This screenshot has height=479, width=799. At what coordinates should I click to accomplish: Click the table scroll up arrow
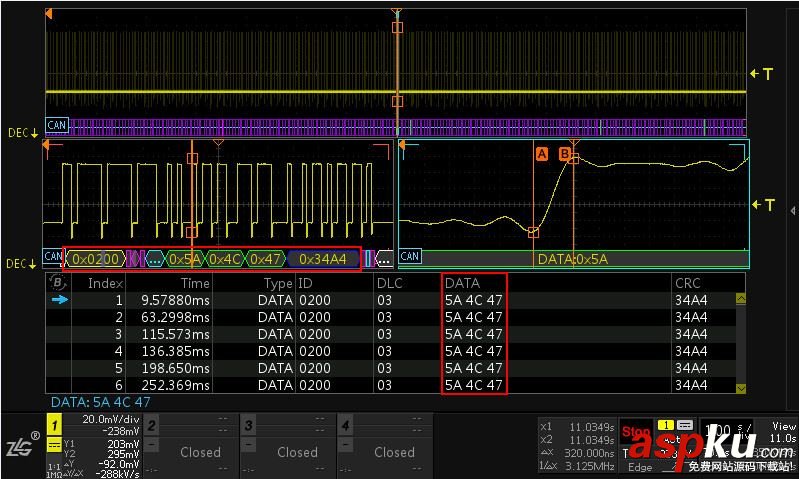click(x=741, y=299)
